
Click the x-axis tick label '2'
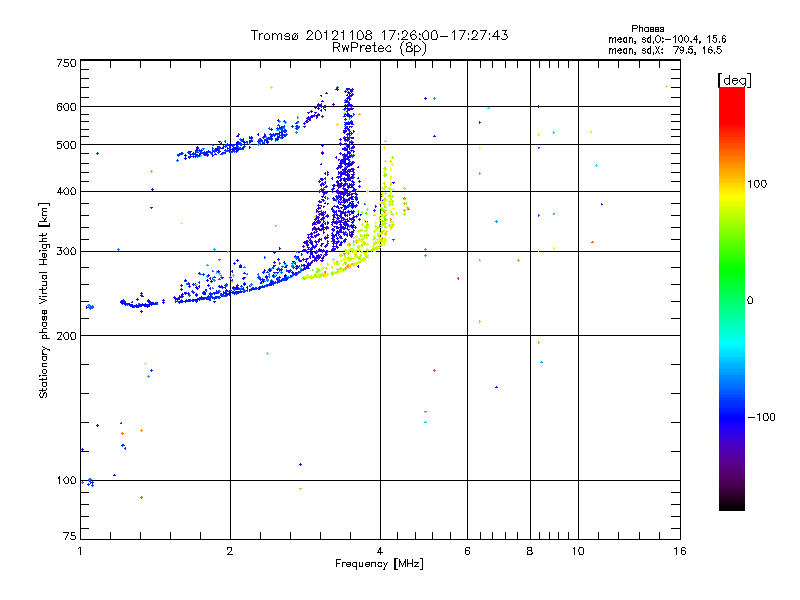click(x=230, y=551)
